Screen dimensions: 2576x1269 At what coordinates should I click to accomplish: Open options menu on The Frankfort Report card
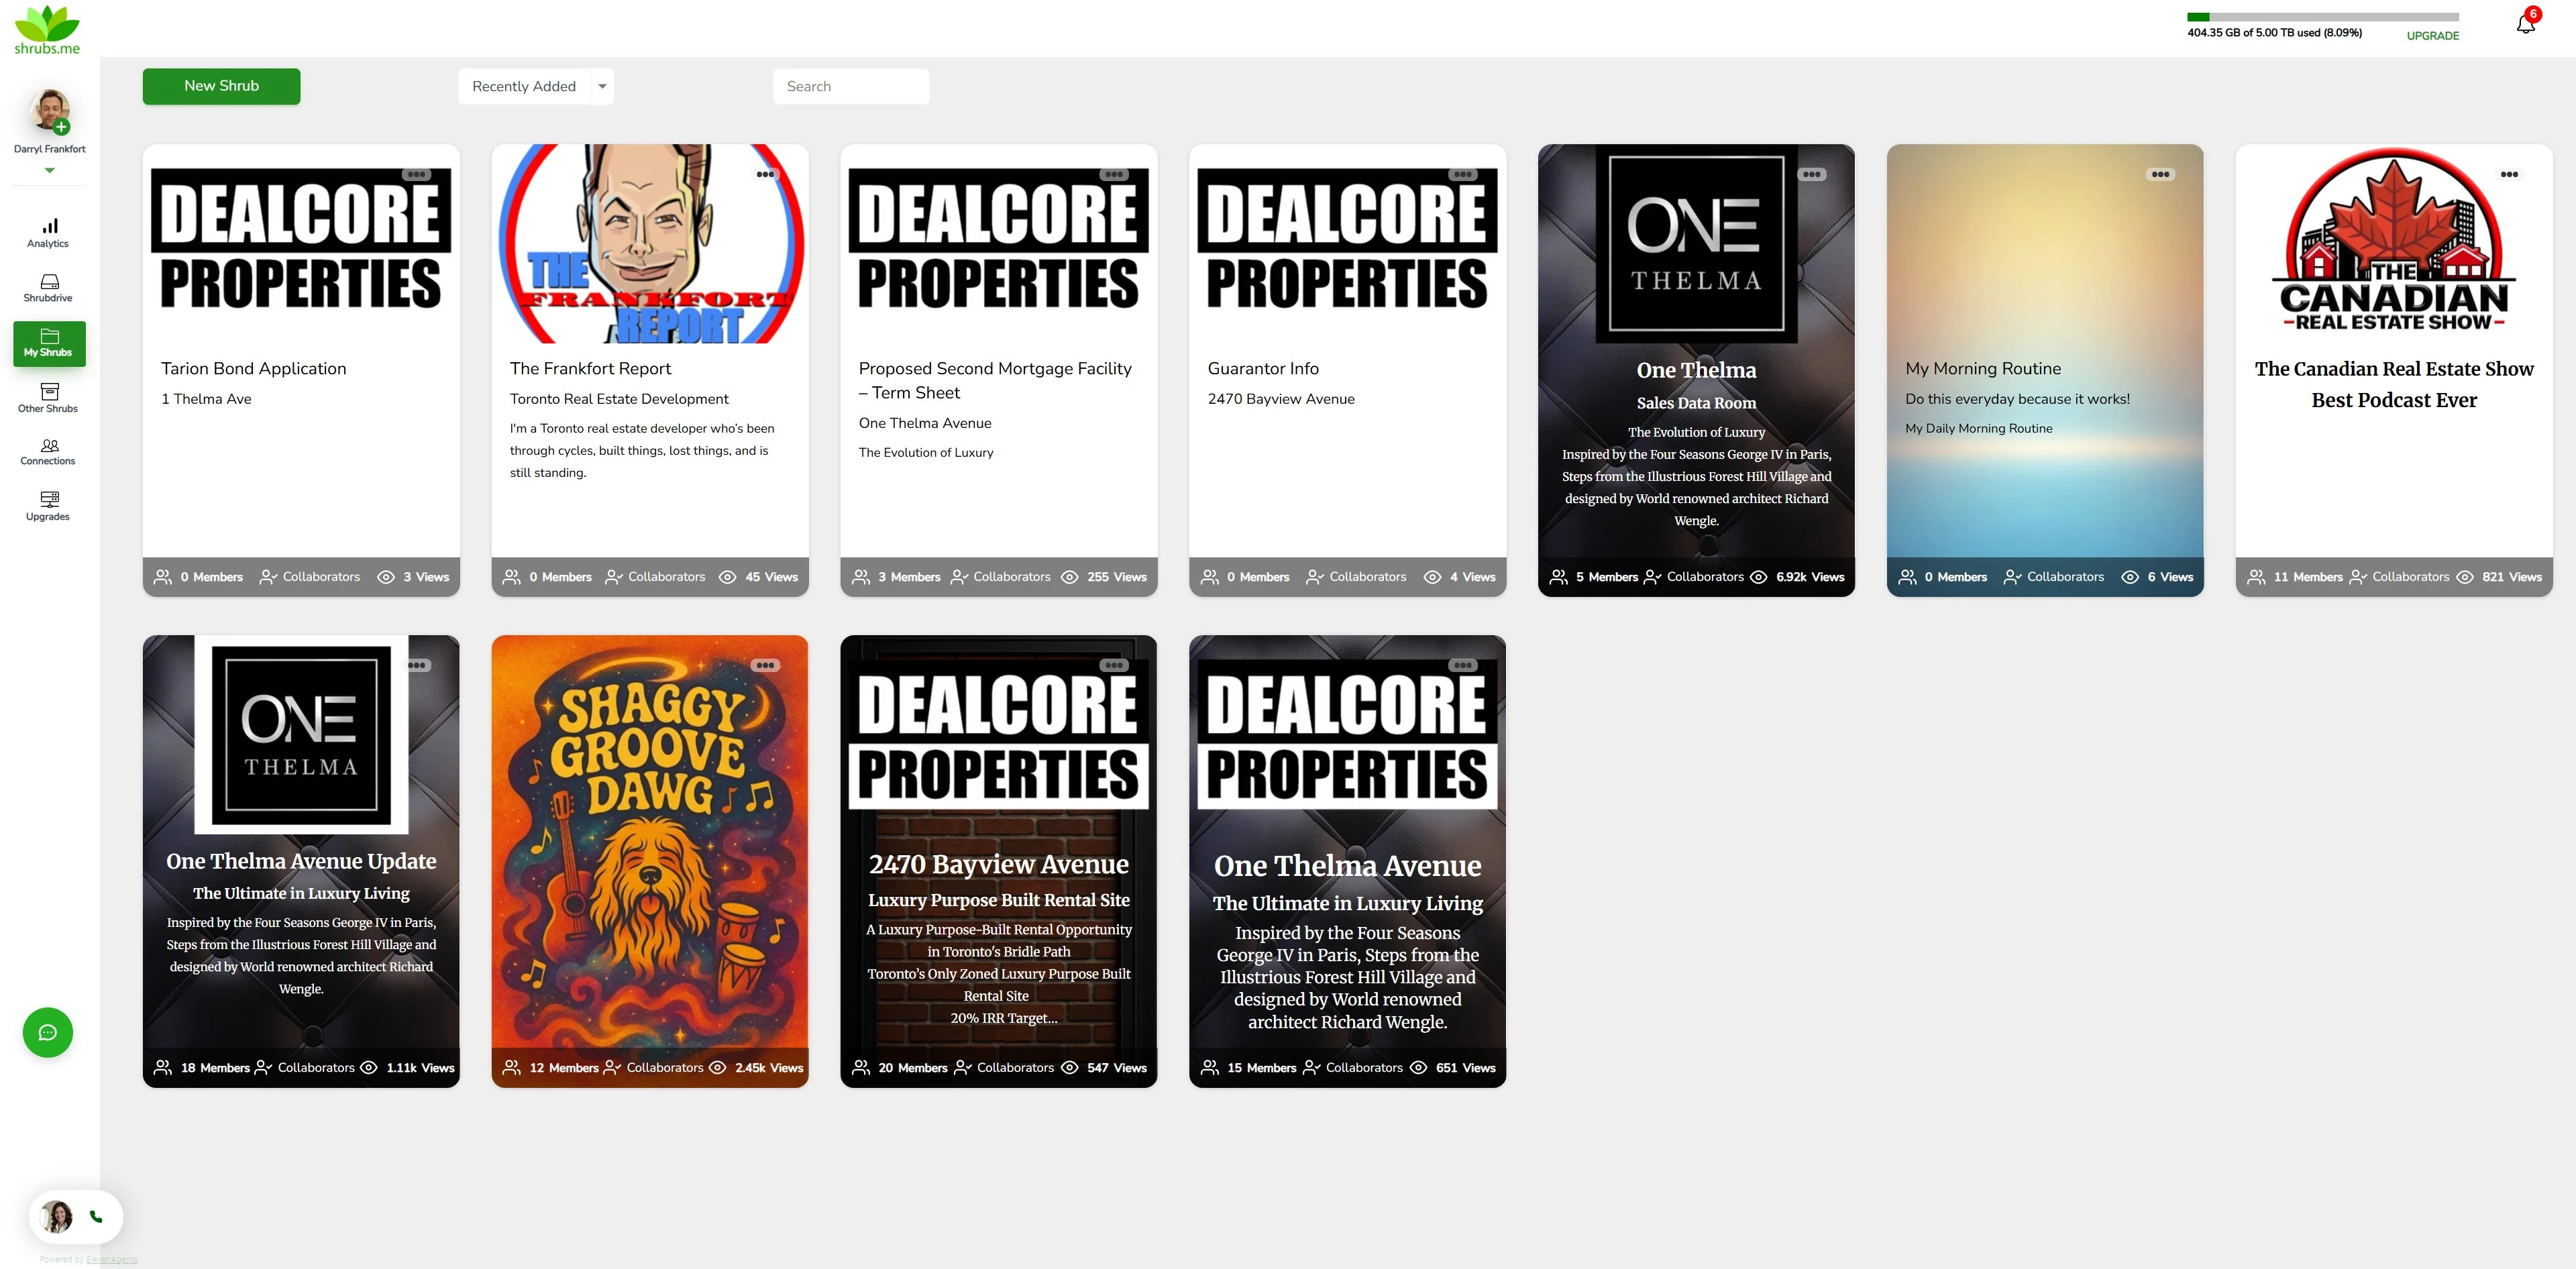click(765, 174)
